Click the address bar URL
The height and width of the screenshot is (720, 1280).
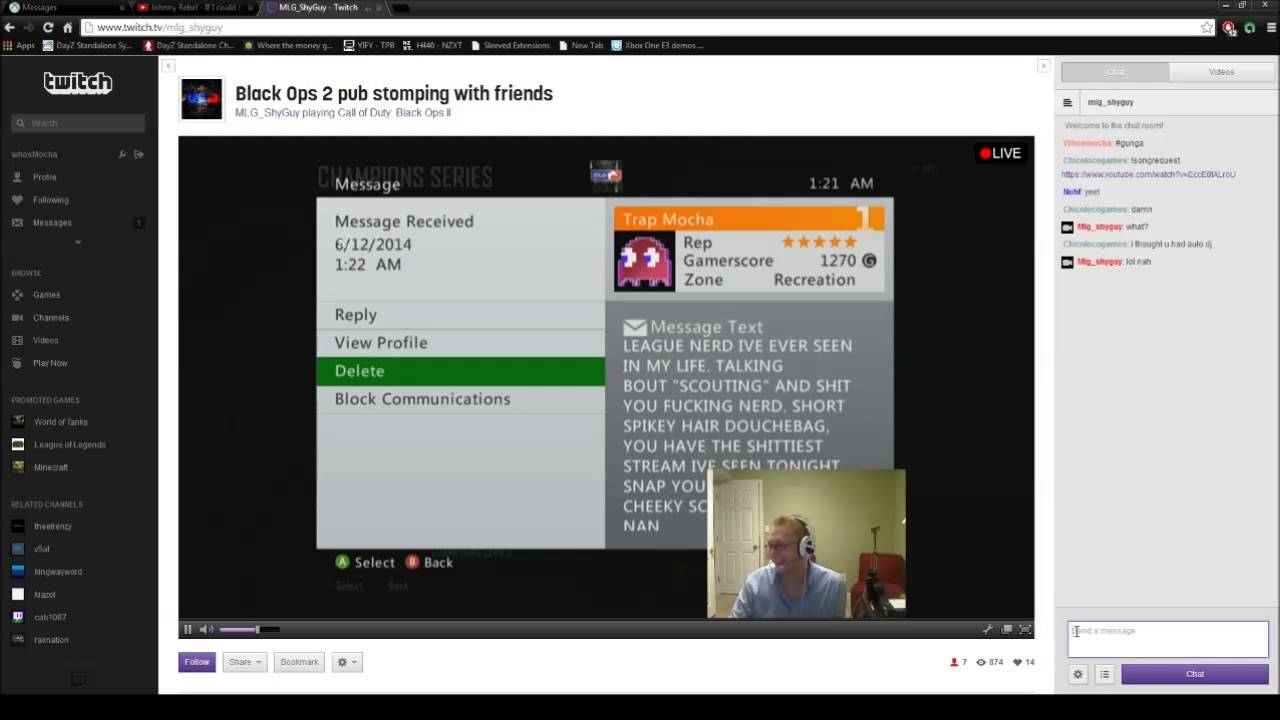(160, 28)
